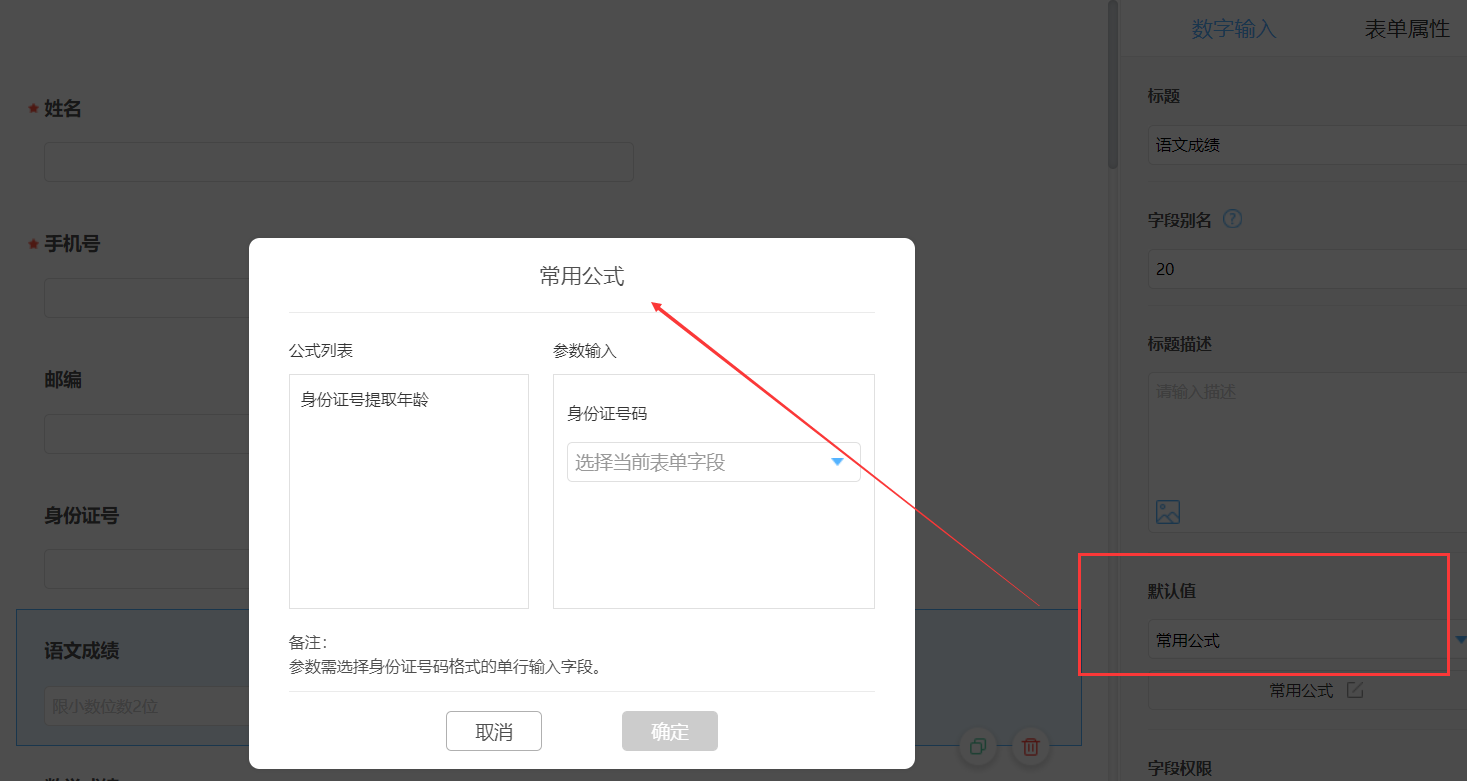This screenshot has height=781, width=1467.
Task: Expand the 默认值 dropdown in properties panel
Action: coord(1307,641)
